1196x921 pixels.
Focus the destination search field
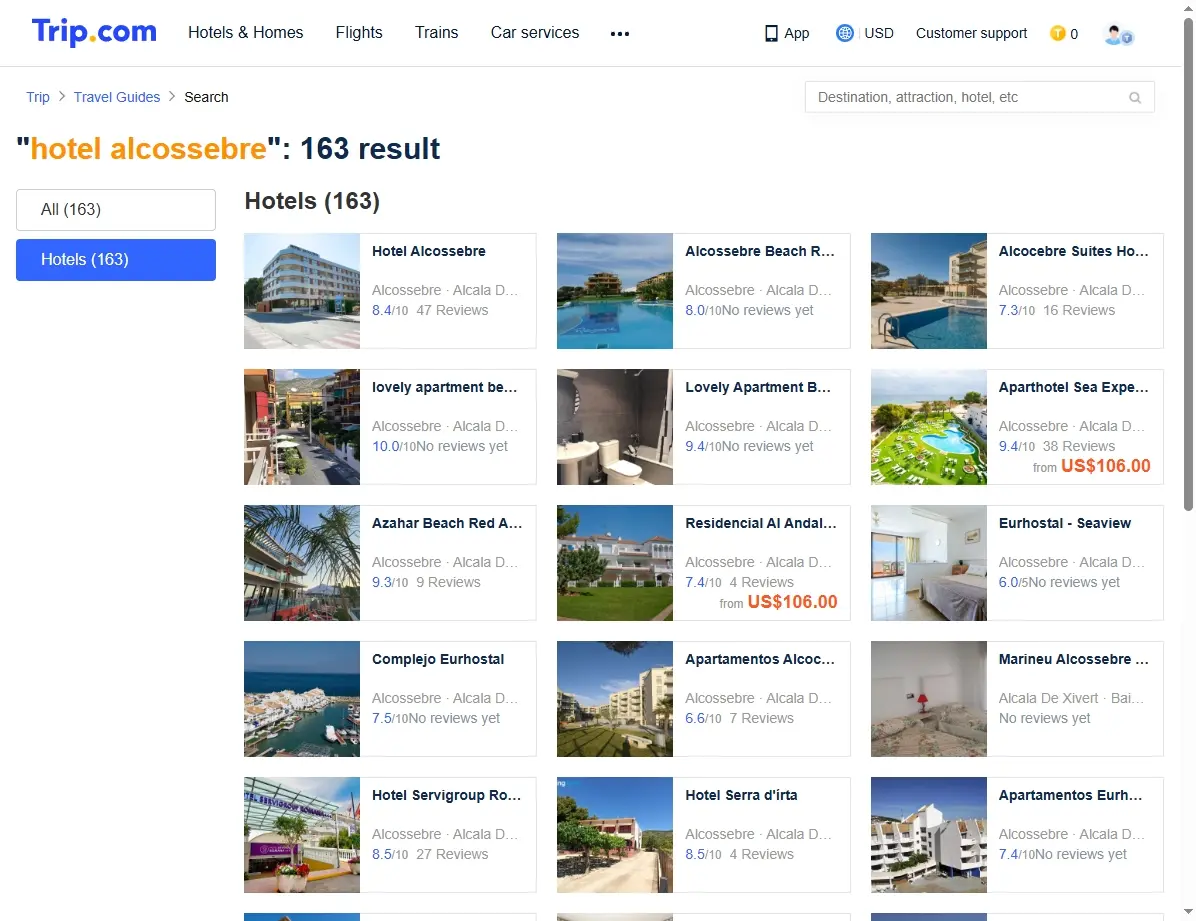(x=979, y=97)
